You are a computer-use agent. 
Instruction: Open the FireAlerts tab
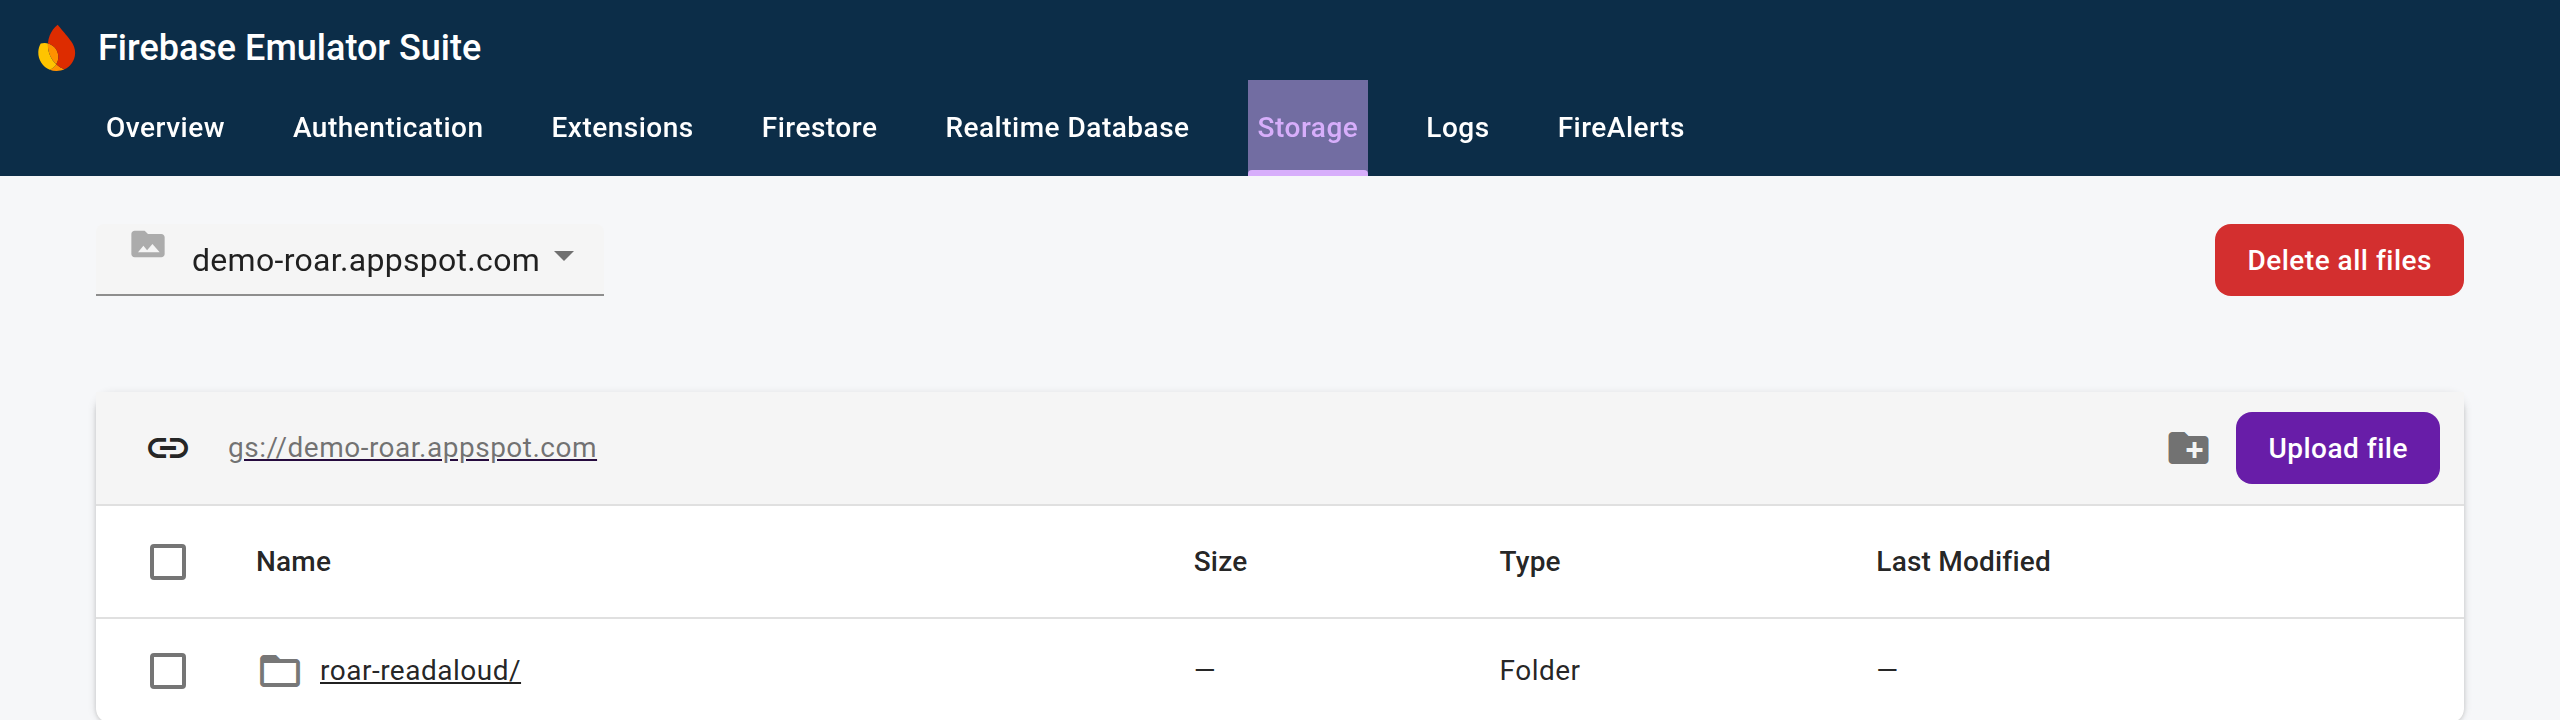1620,128
